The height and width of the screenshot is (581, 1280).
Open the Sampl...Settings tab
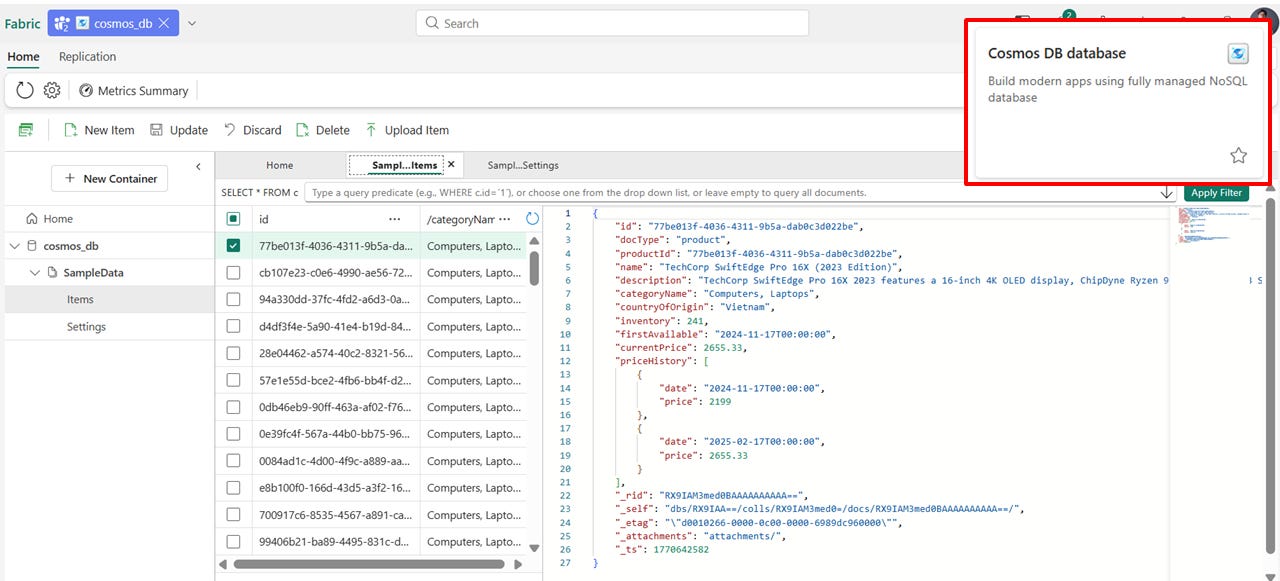click(523, 165)
